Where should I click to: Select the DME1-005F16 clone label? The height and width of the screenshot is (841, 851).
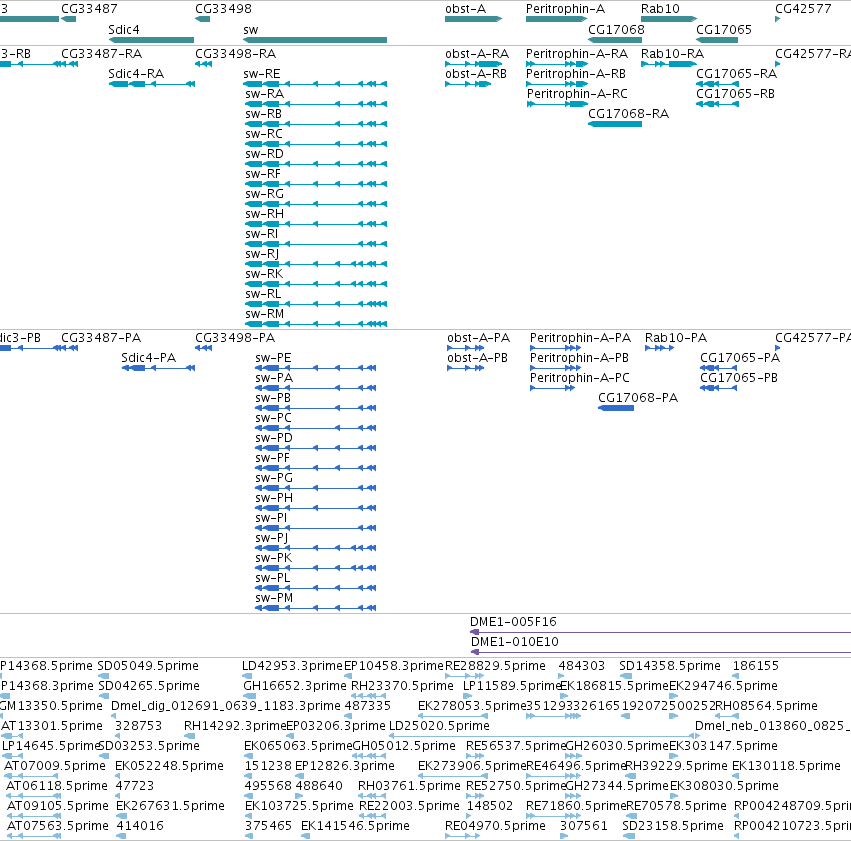point(513,622)
